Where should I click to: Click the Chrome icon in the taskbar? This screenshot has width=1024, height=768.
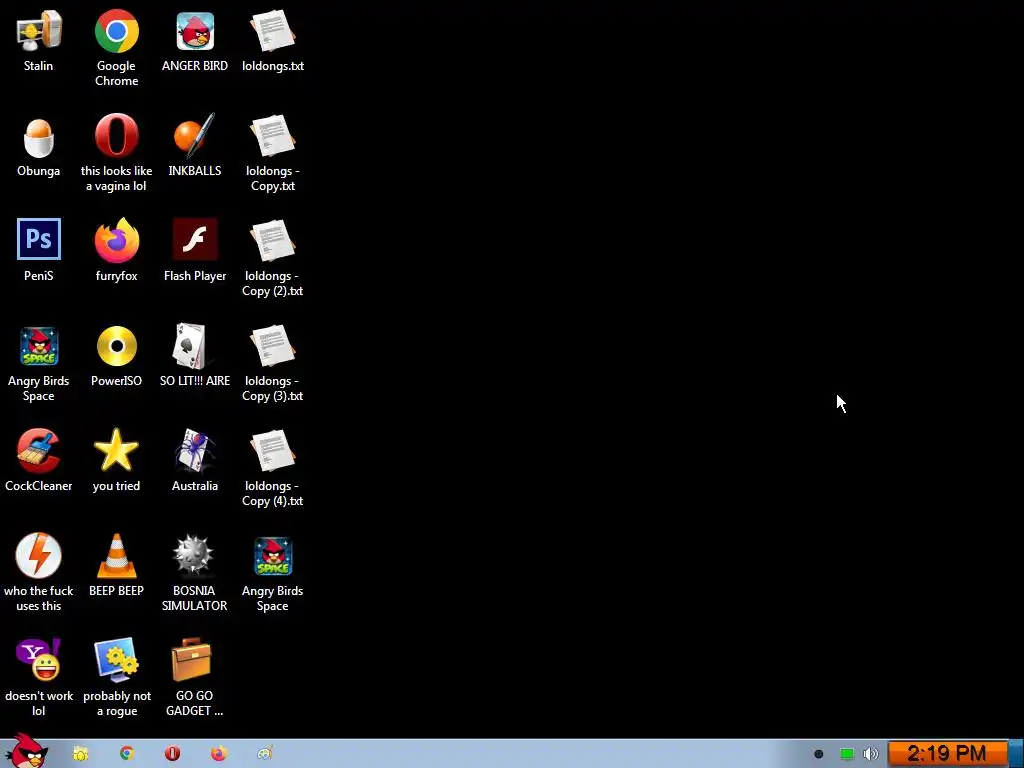click(x=127, y=753)
